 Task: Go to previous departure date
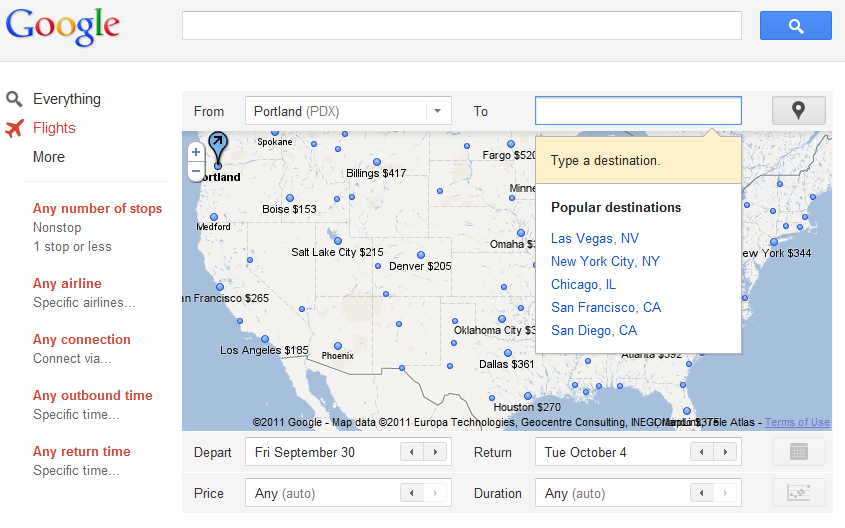(412, 451)
